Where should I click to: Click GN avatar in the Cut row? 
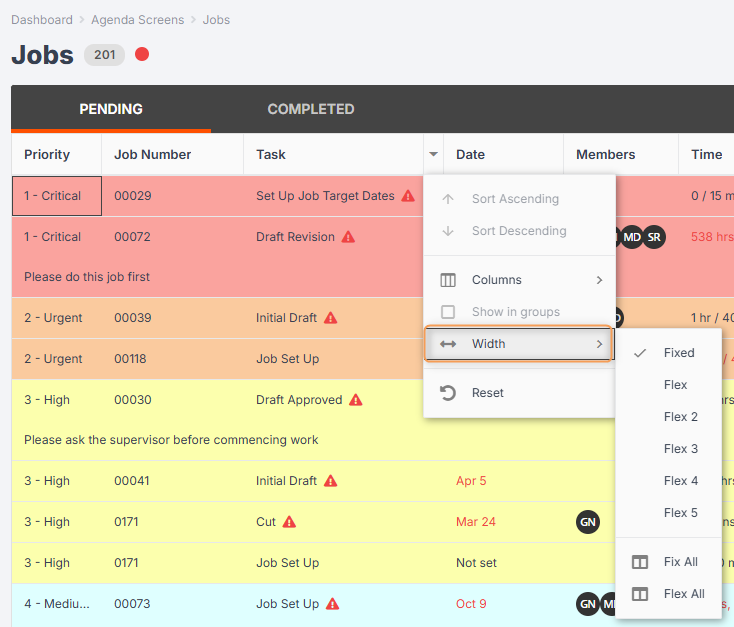tap(588, 522)
